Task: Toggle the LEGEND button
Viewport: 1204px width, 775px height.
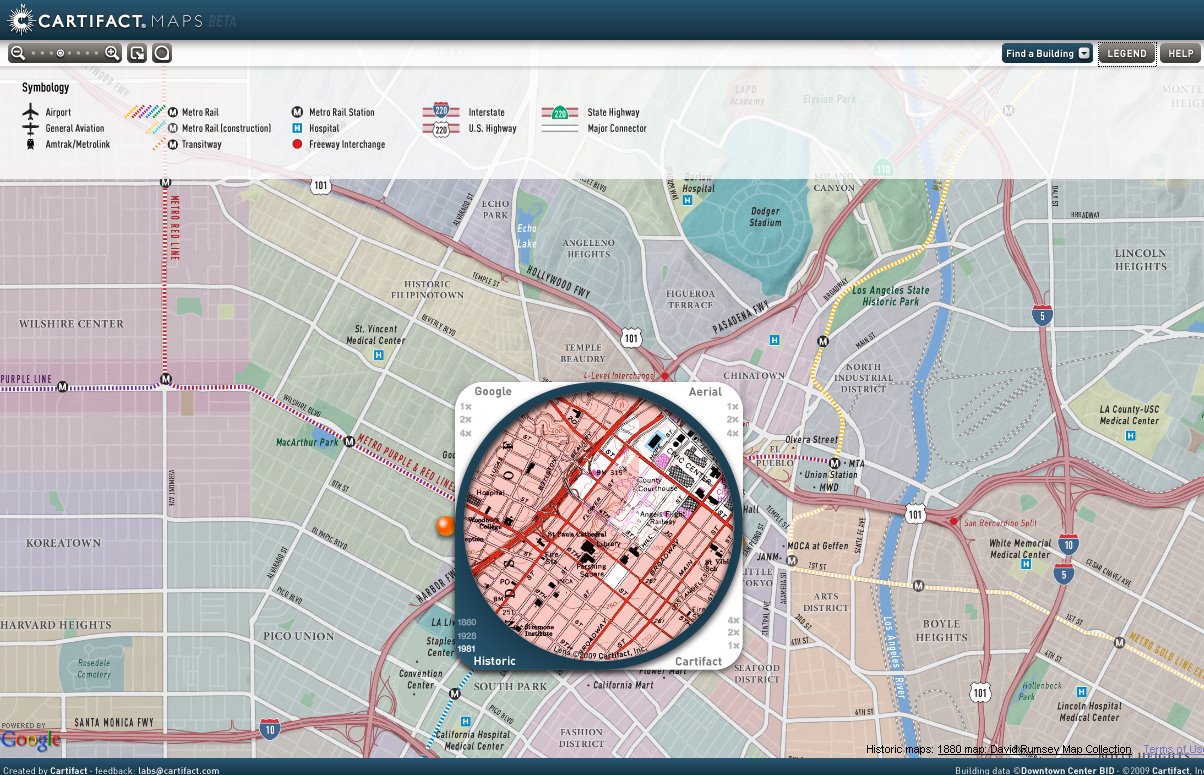Action: coord(1127,53)
